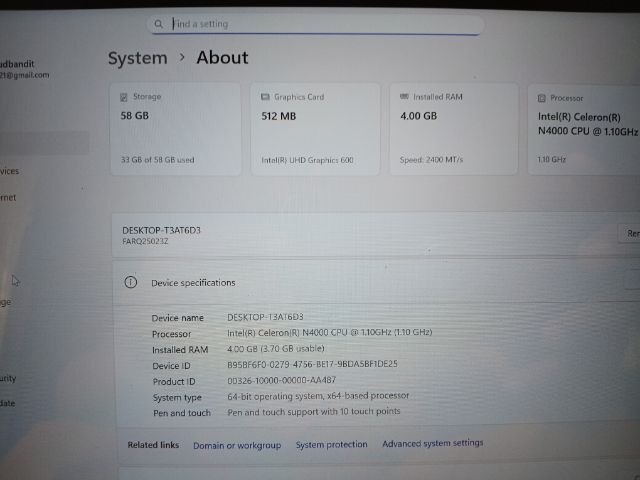Select Pen and touch support value
Viewport: 640px width, 480px height.
313,411
